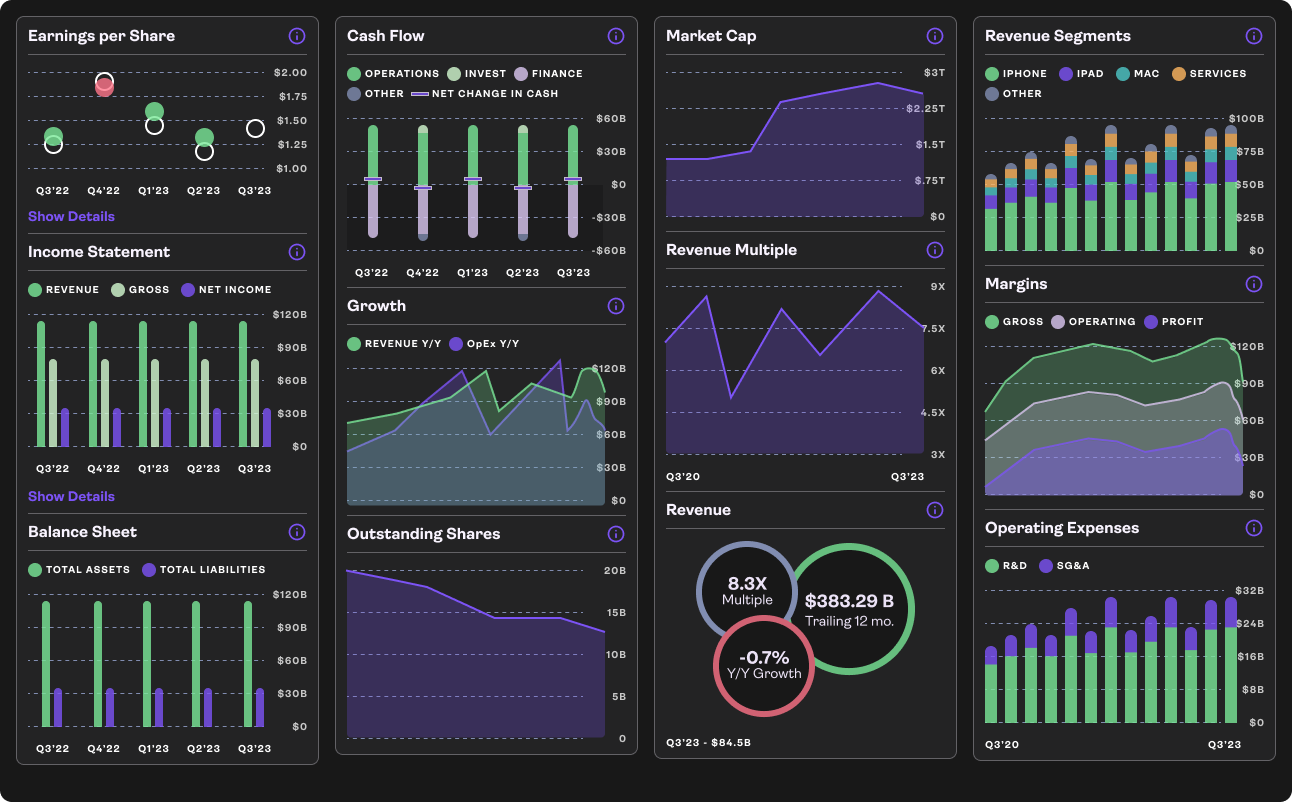1292x802 pixels.
Task: Expand Show Details under Earnings per Share
Action: [71, 217]
